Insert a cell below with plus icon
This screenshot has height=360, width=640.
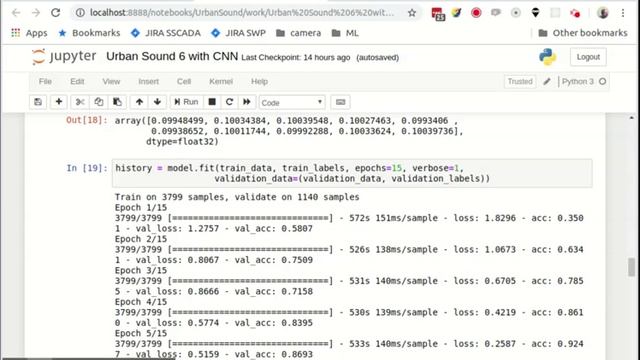[59, 102]
